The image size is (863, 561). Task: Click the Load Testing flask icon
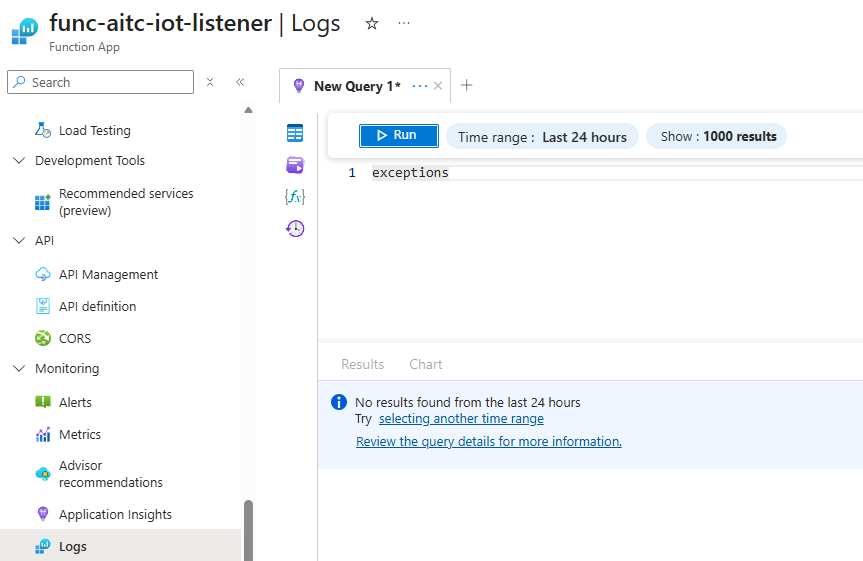tap(43, 130)
